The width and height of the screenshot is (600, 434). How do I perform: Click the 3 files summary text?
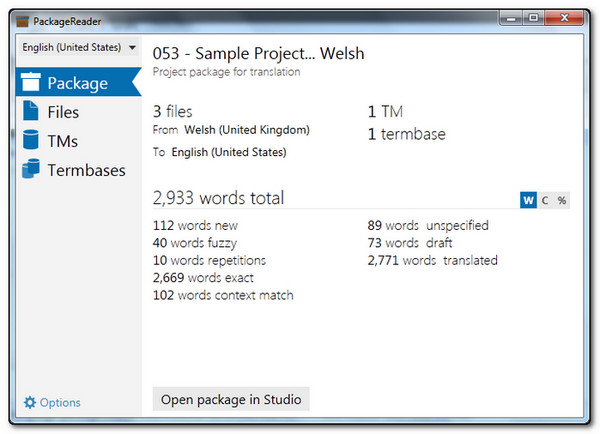(x=173, y=112)
